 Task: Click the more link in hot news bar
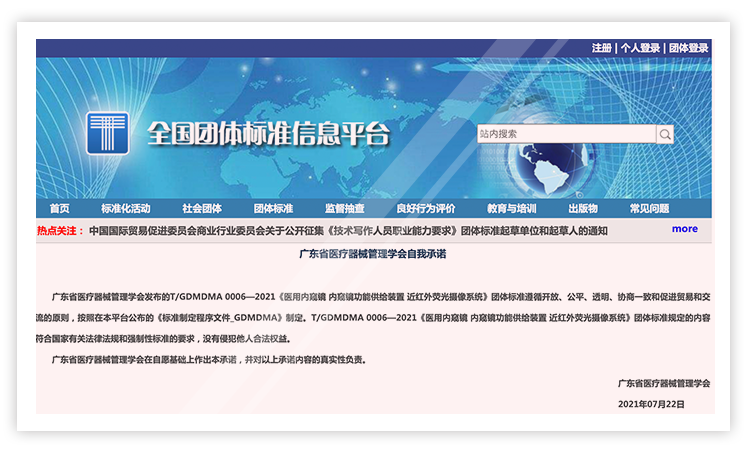coord(685,229)
